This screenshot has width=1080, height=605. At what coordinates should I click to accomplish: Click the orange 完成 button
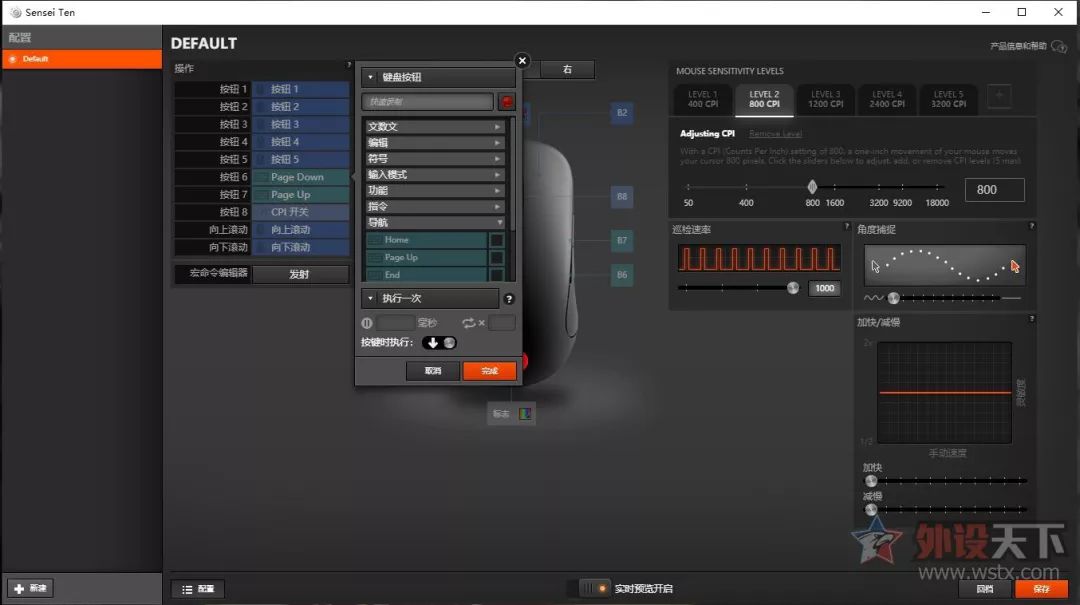click(490, 371)
